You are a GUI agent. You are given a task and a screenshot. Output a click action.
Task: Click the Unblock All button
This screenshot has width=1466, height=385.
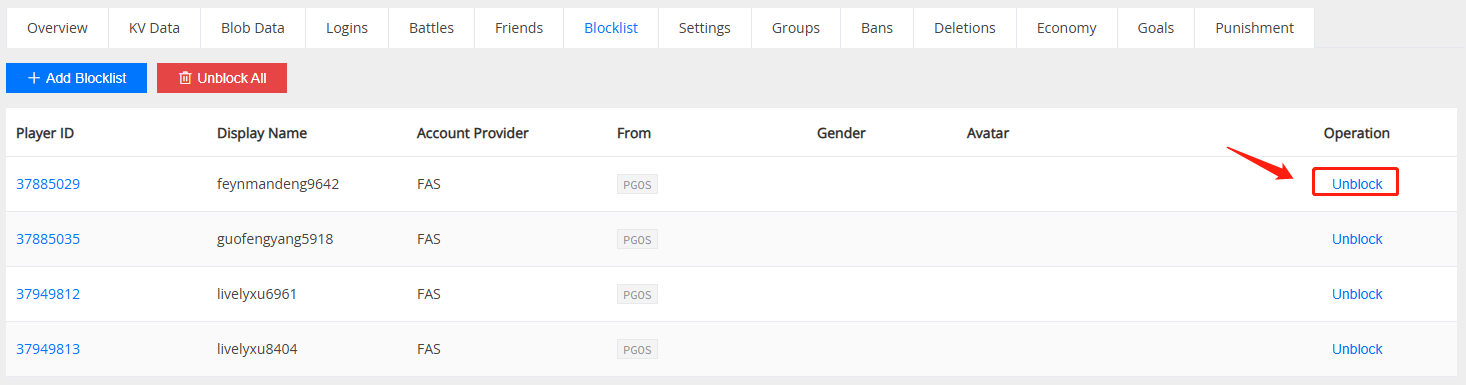pyautogui.click(x=222, y=78)
